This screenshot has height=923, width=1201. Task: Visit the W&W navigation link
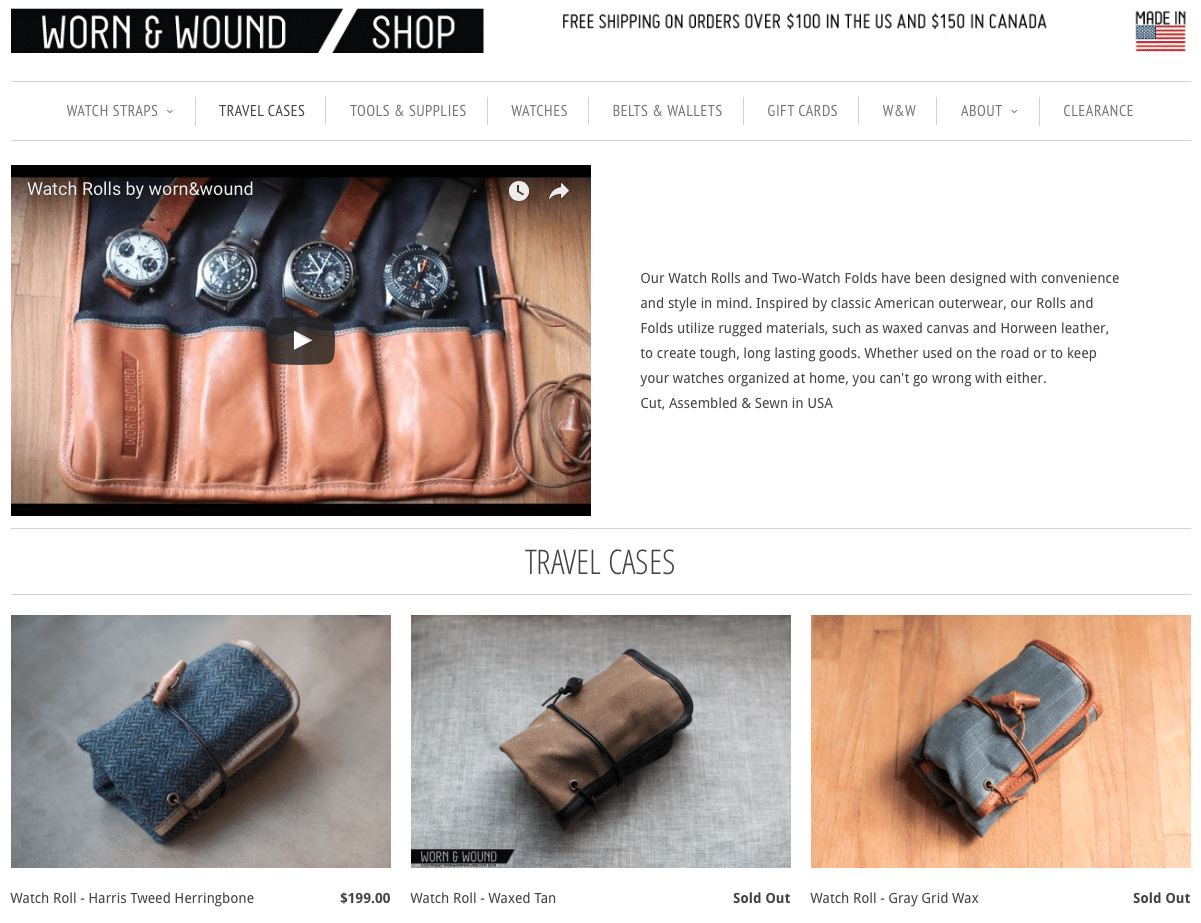pos(899,111)
